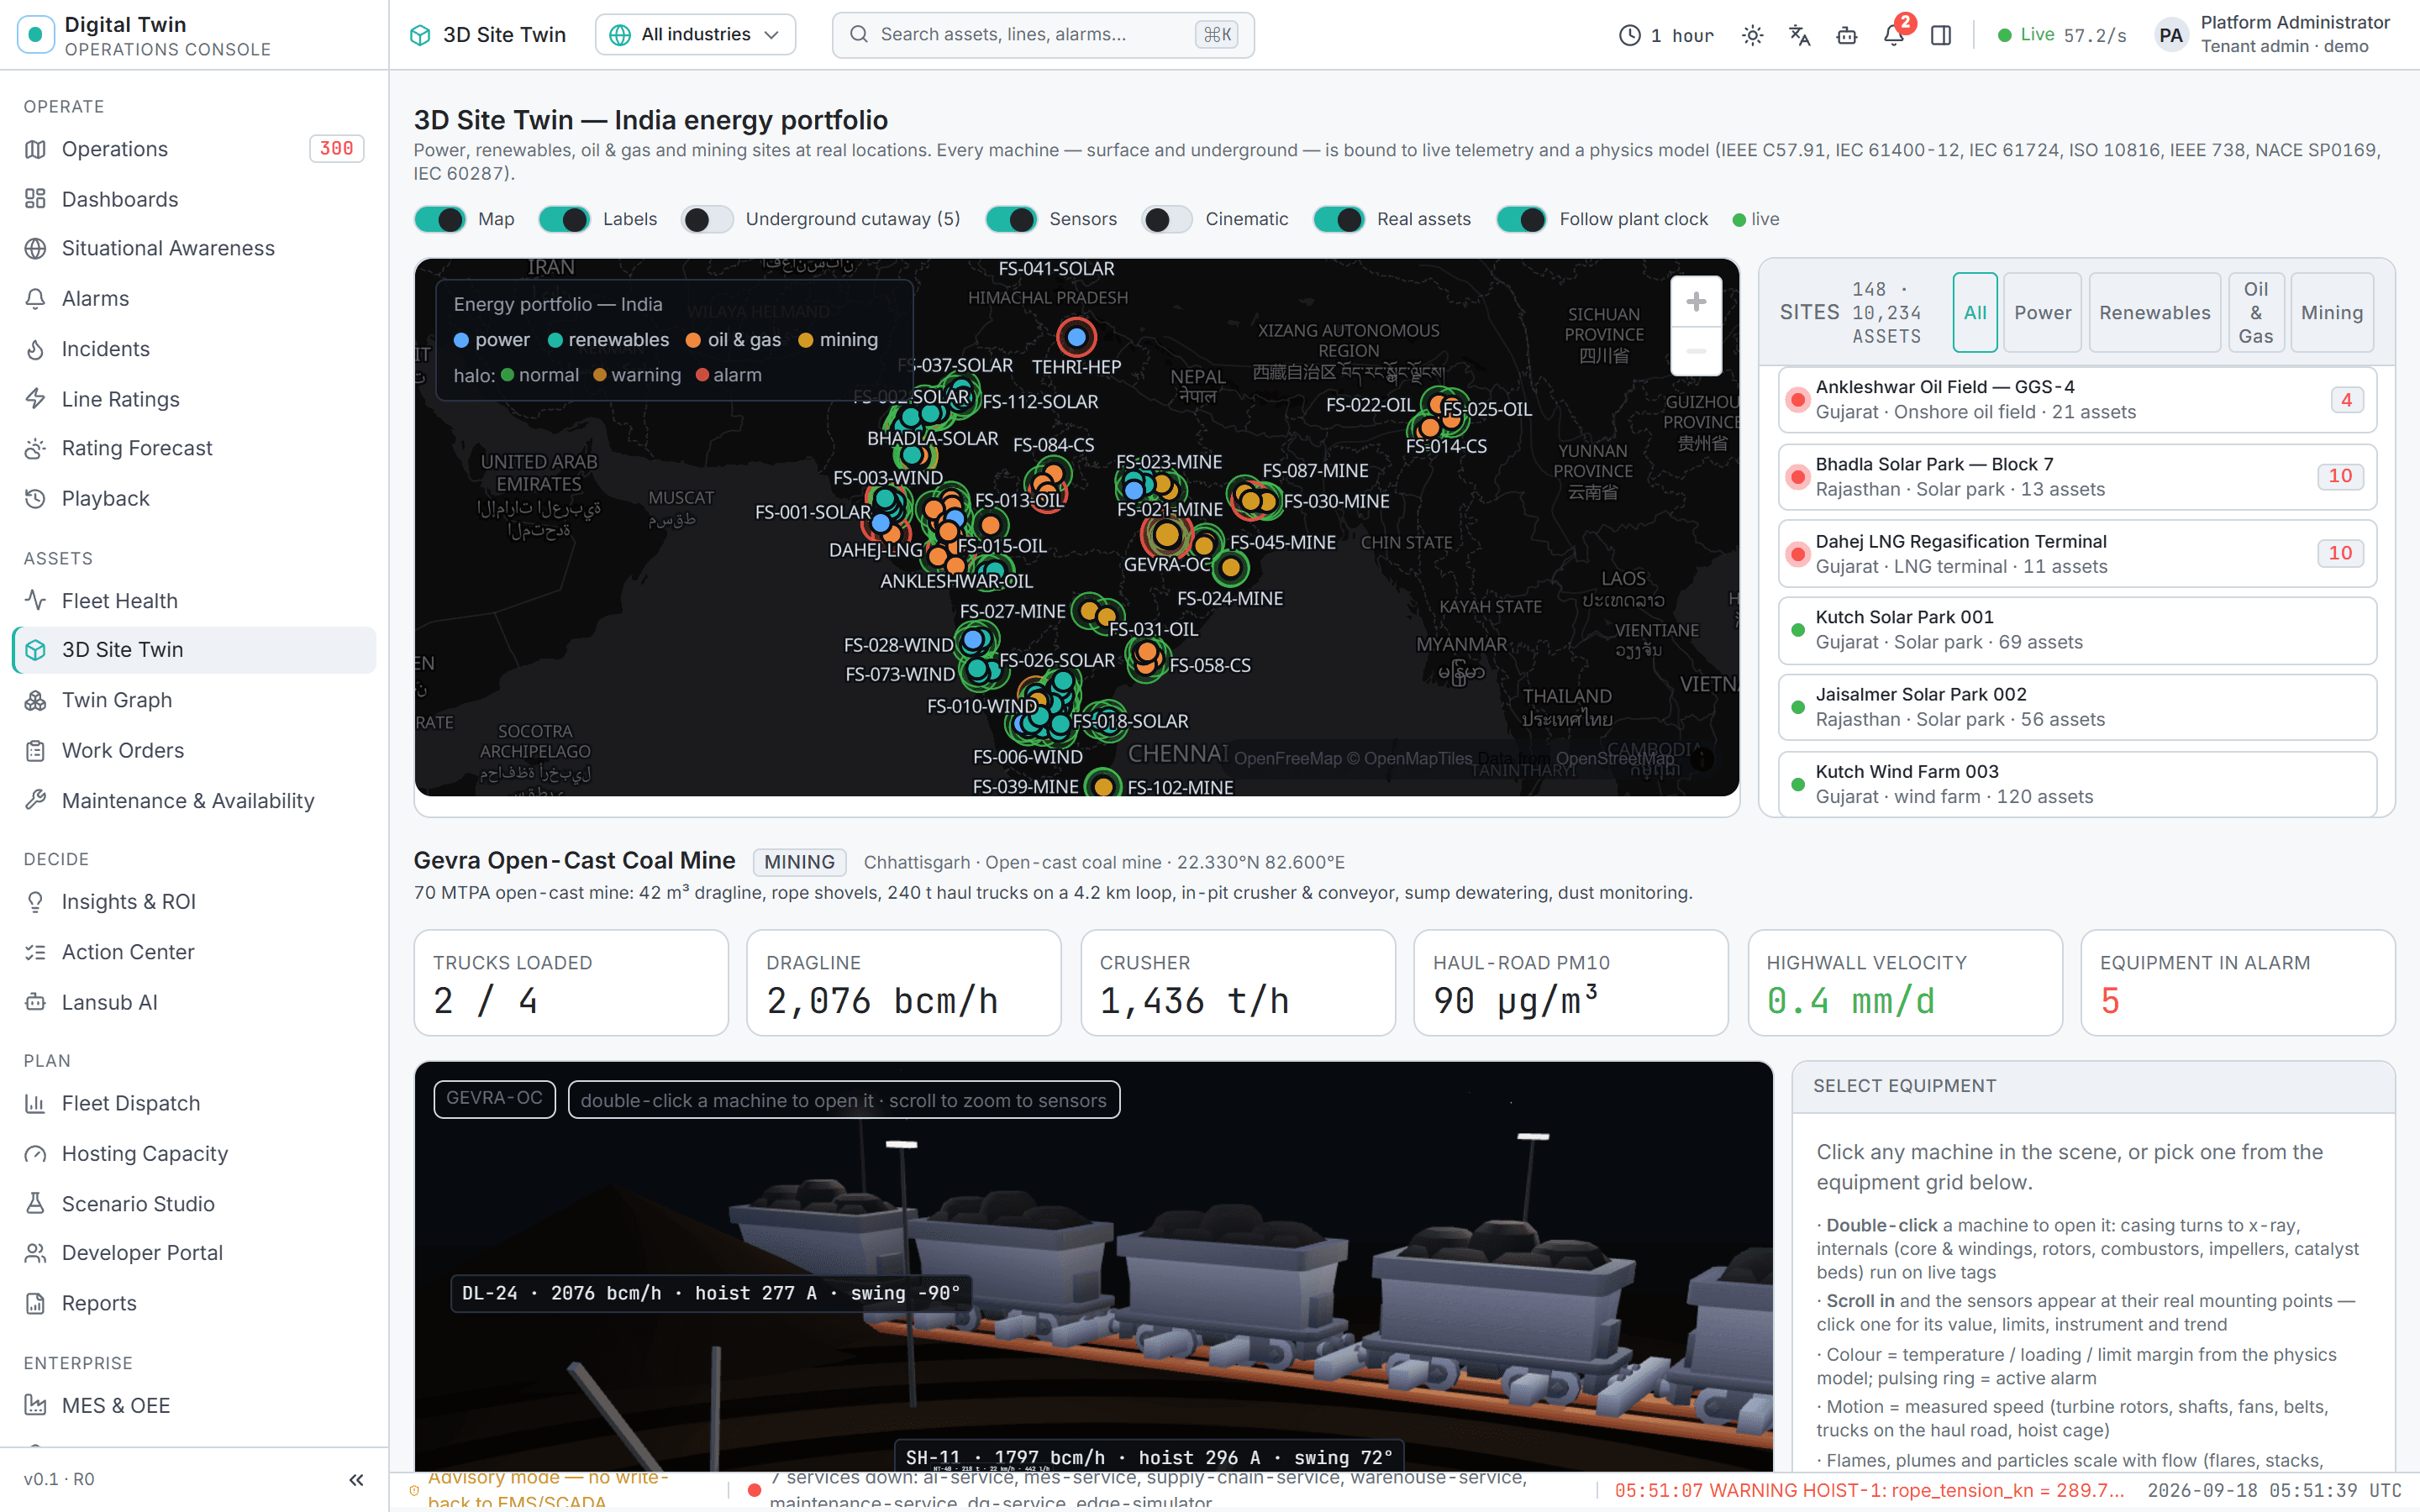Filter sites by Renewables
The image size is (2420, 1512).
2154,312
